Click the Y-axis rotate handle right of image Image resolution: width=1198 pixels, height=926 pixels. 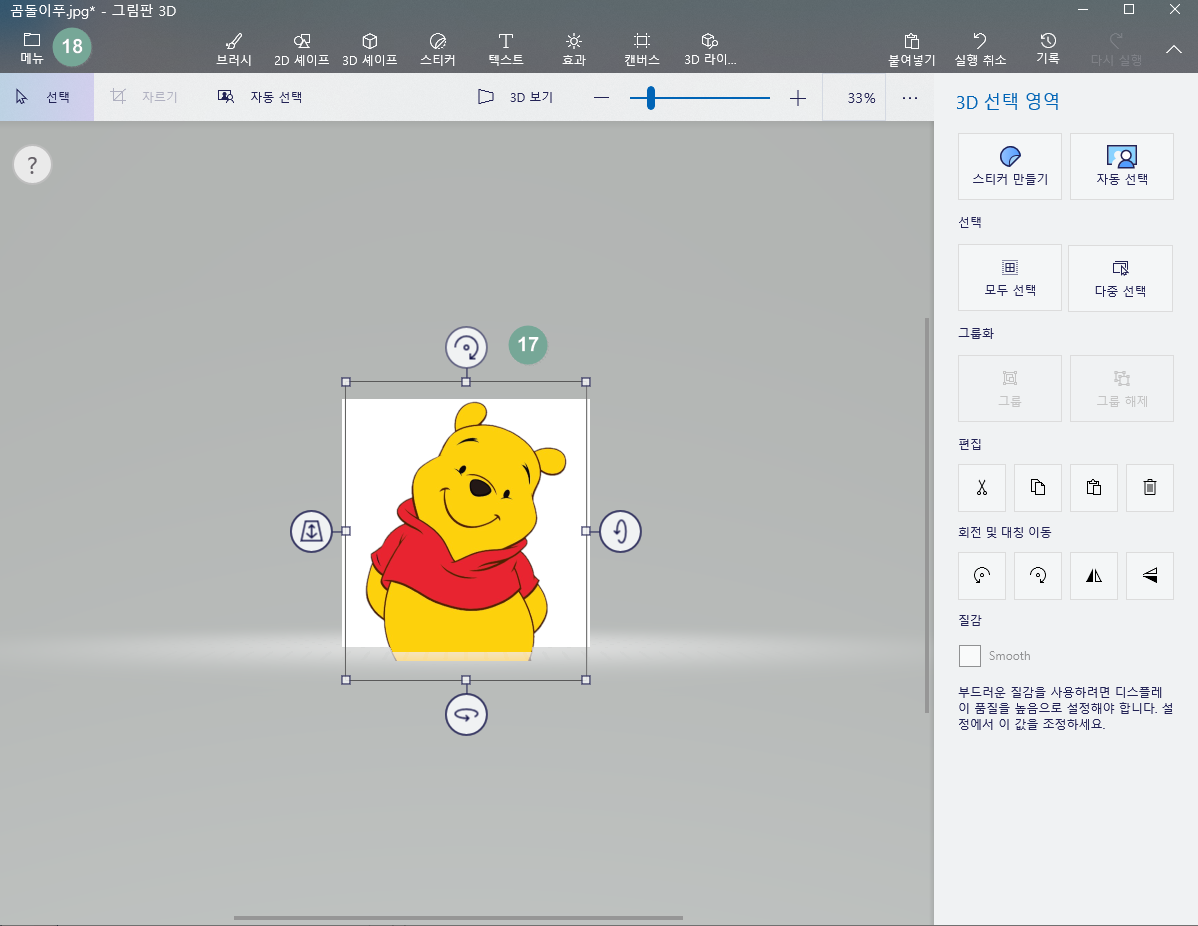[620, 531]
